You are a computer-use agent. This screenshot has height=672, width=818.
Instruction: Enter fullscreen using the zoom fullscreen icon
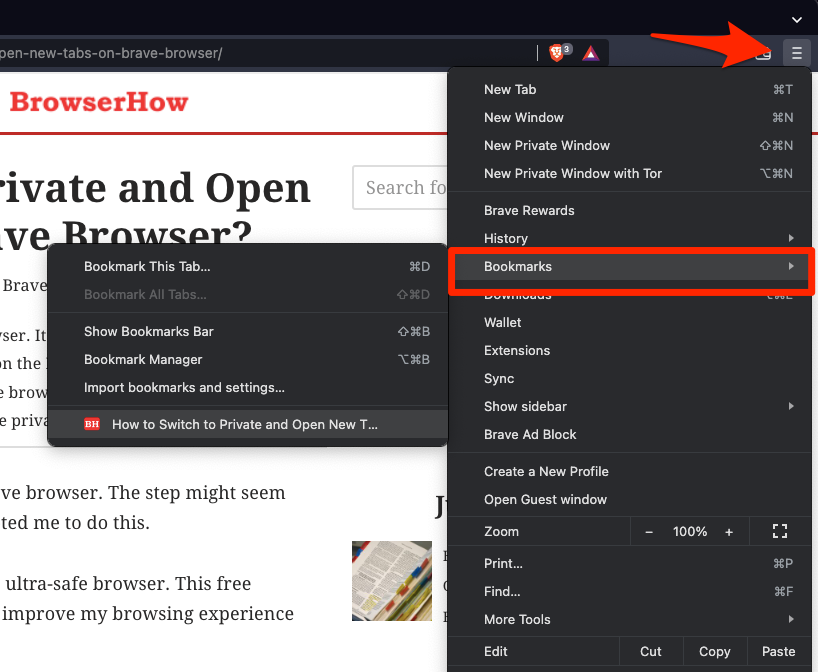(x=781, y=531)
